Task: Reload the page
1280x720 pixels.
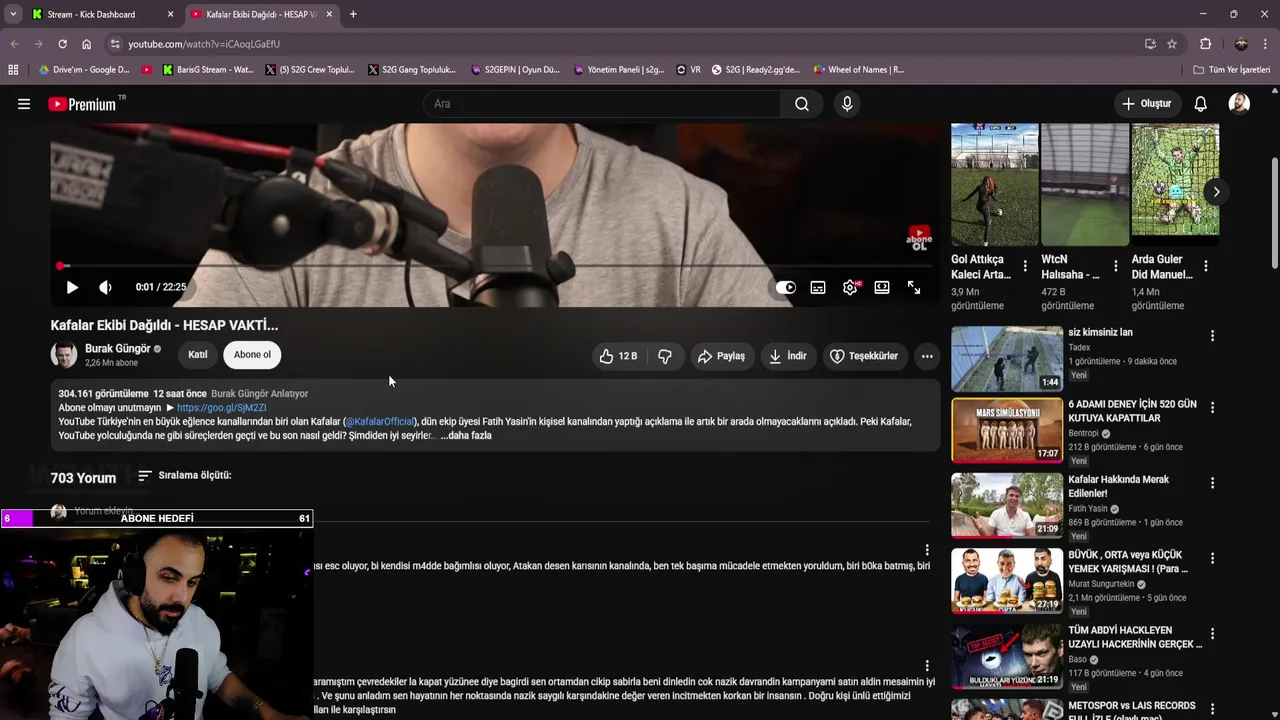Action: pyautogui.click(x=62, y=44)
